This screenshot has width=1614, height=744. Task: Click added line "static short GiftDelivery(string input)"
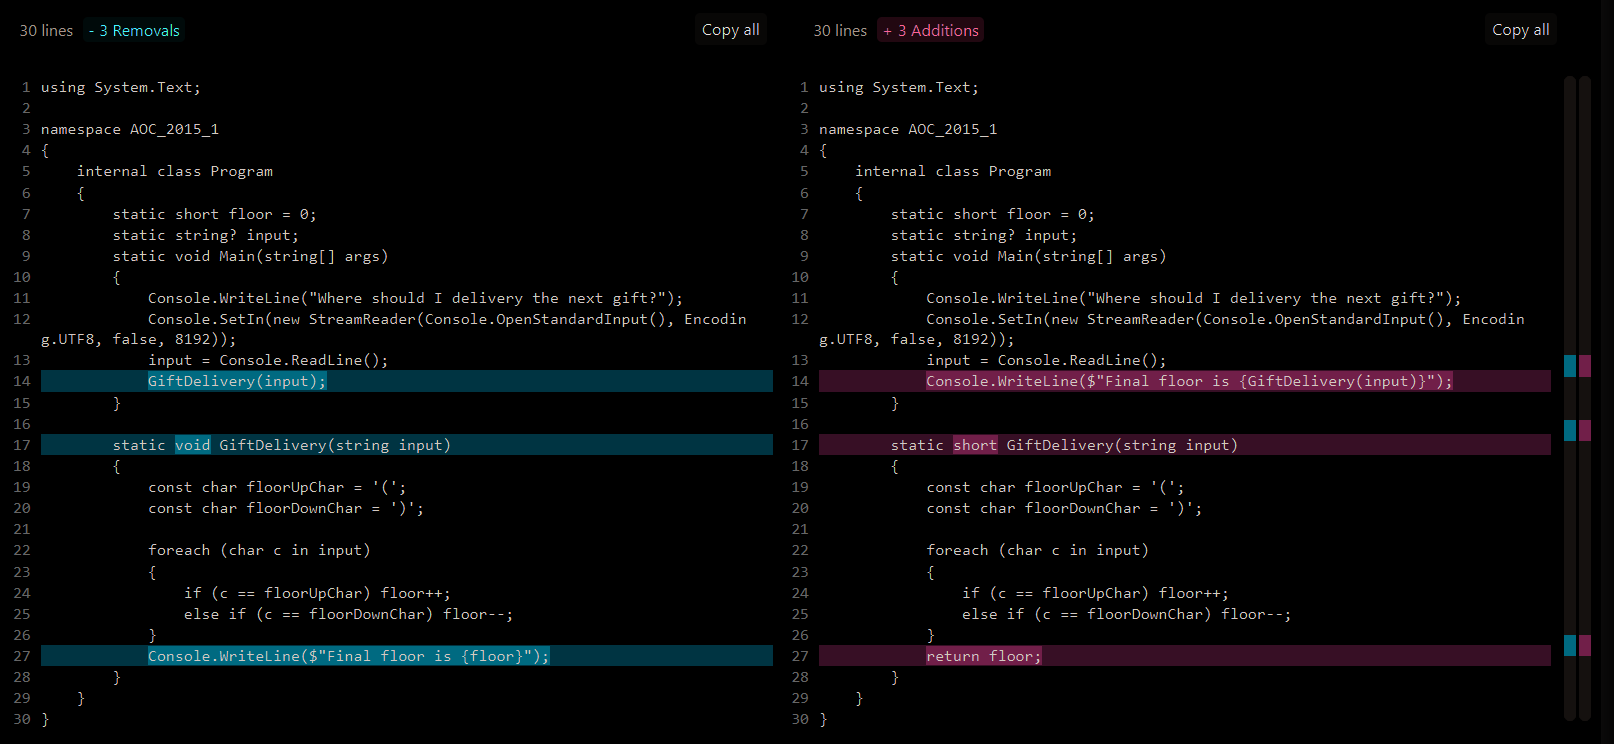[1185, 445]
